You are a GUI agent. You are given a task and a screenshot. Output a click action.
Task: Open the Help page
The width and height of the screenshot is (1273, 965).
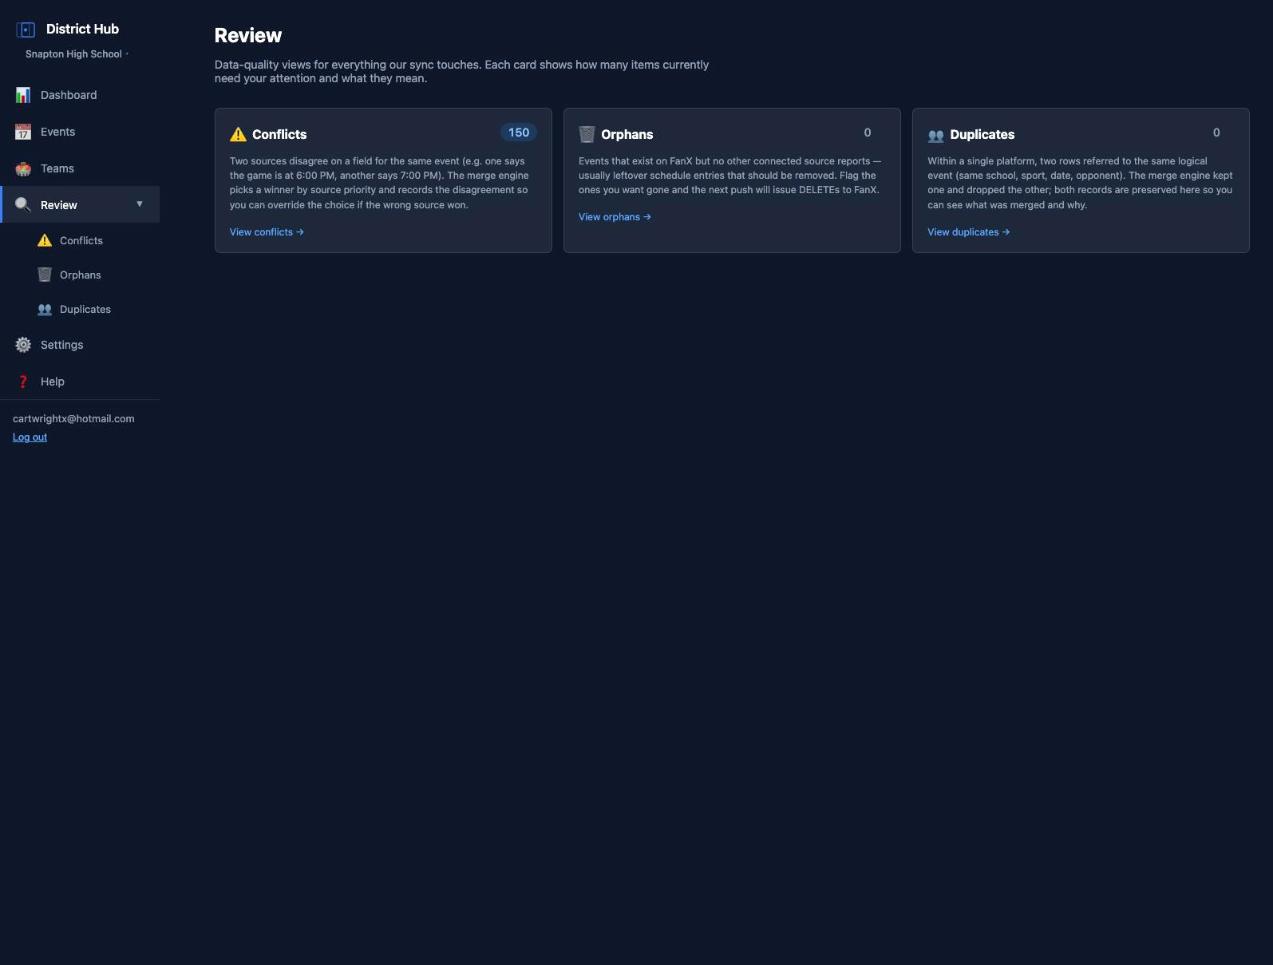coord(80,382)
